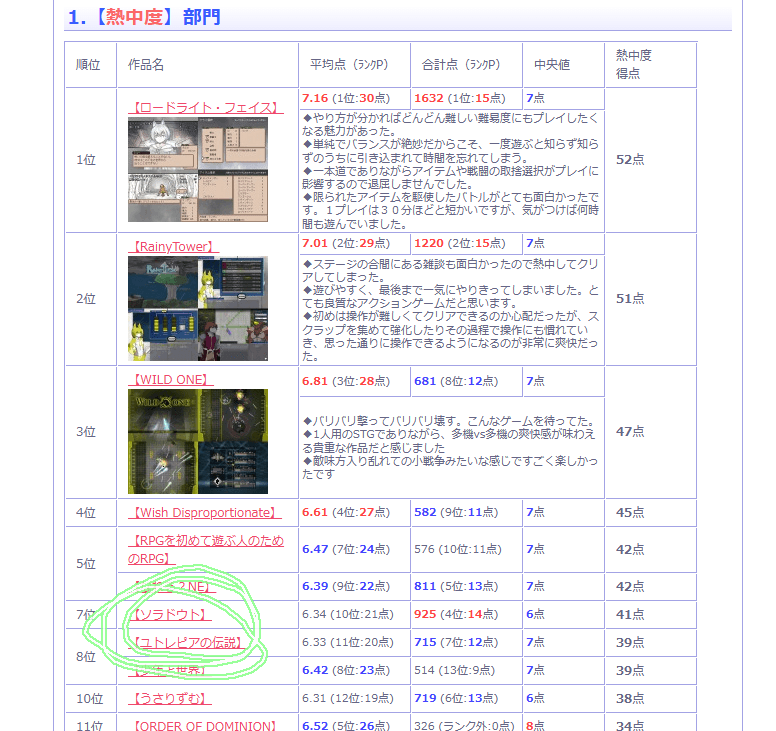The height and width of the screenshot is (731, 776).
Task: Click the 熱中度得点 column header
Action: point(634,64)
